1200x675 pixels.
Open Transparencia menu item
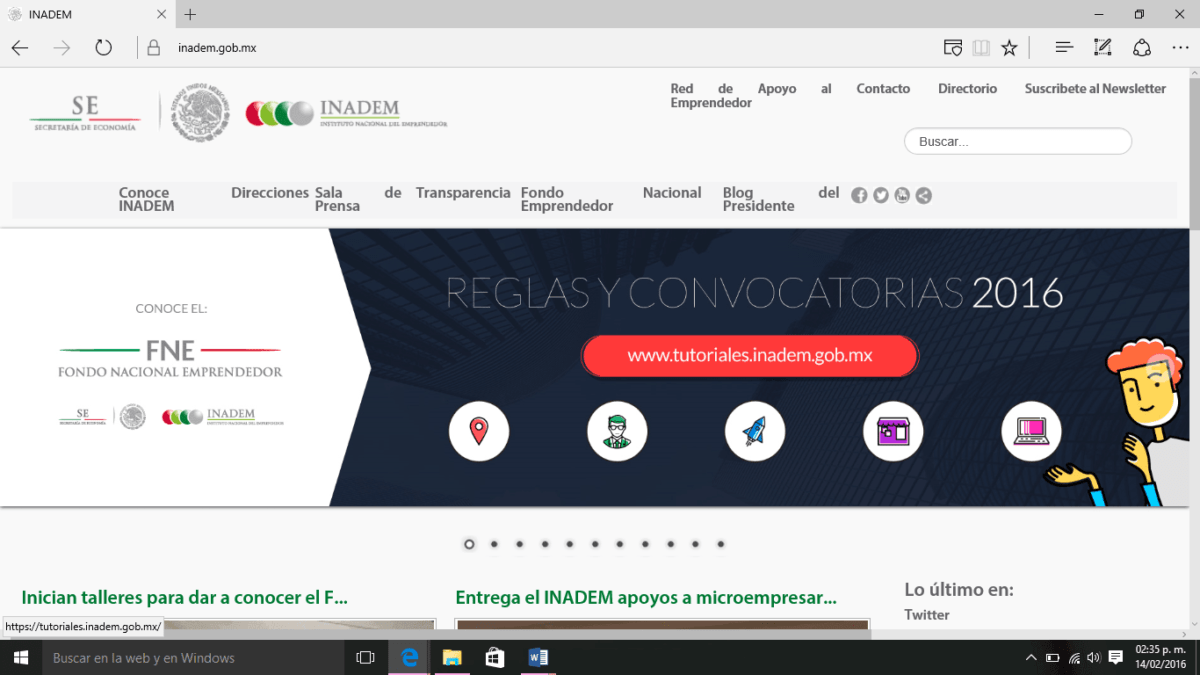(x=463, y=192)
